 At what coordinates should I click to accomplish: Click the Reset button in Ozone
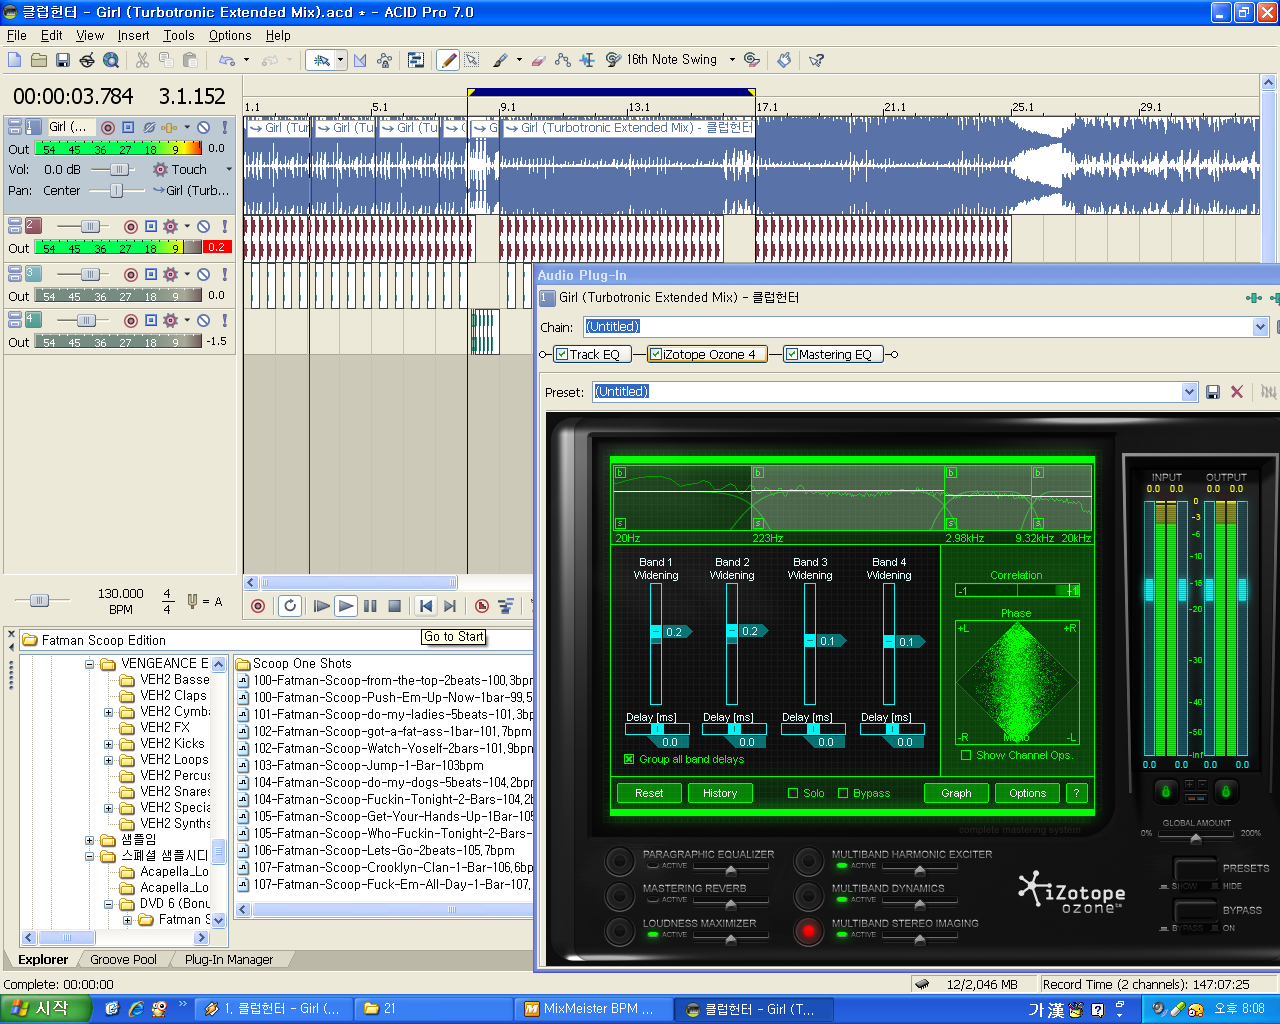649,793
